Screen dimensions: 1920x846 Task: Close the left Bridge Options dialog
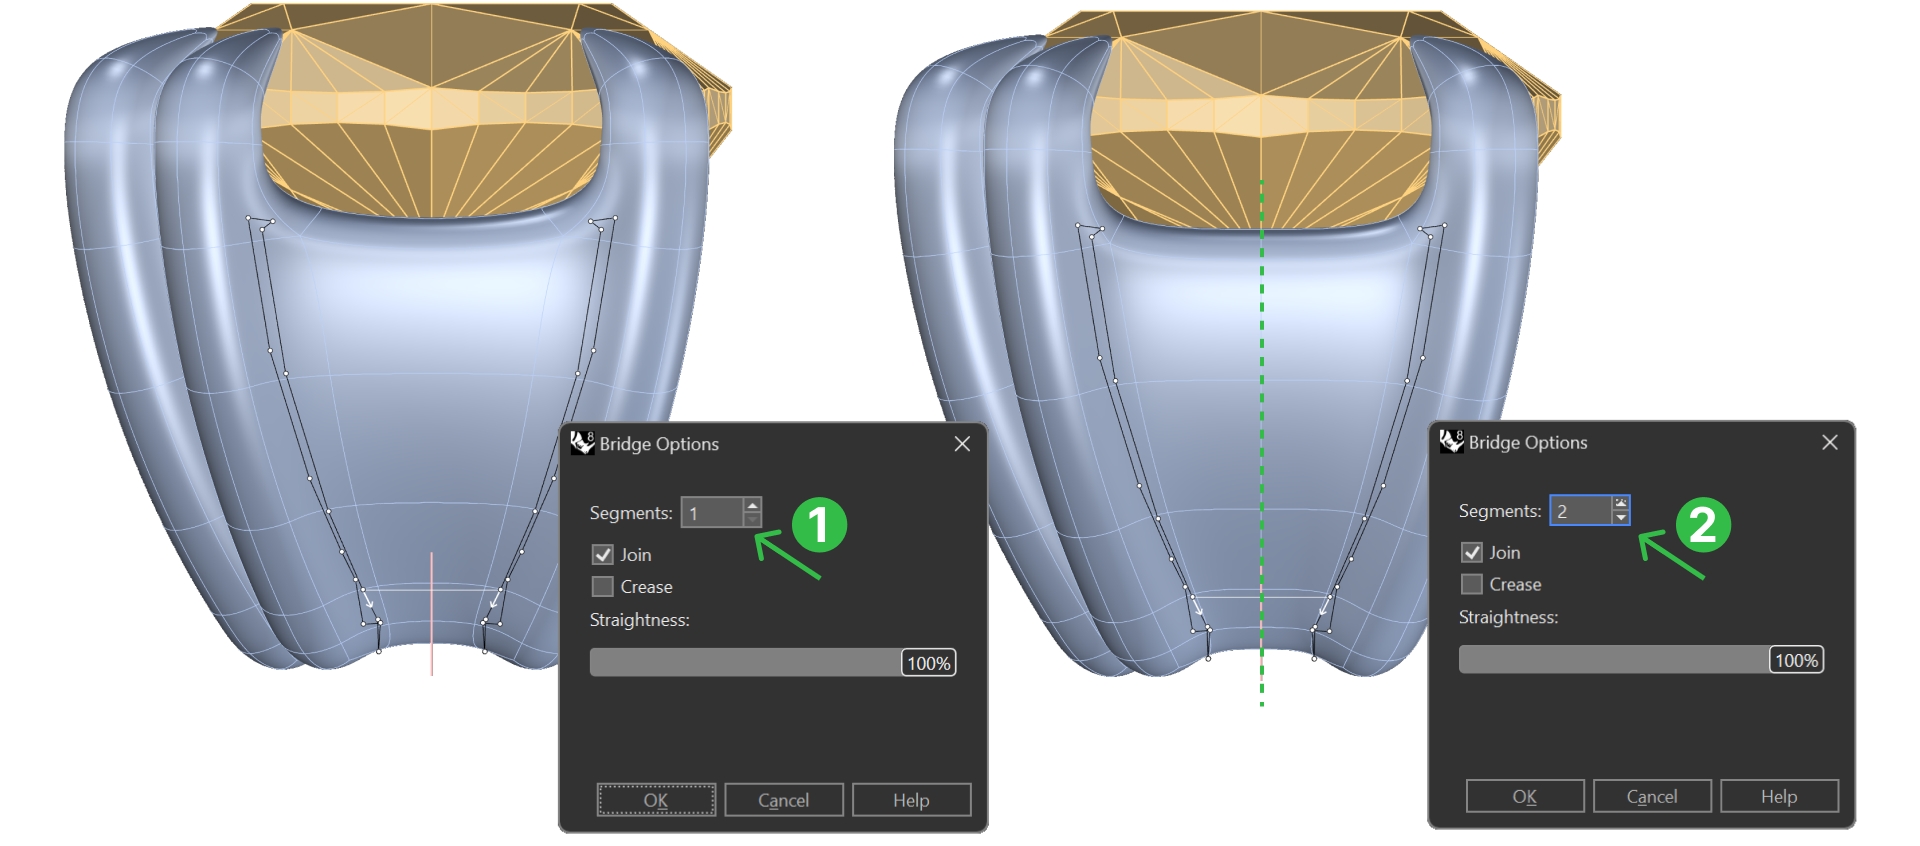tap(962, 443)
